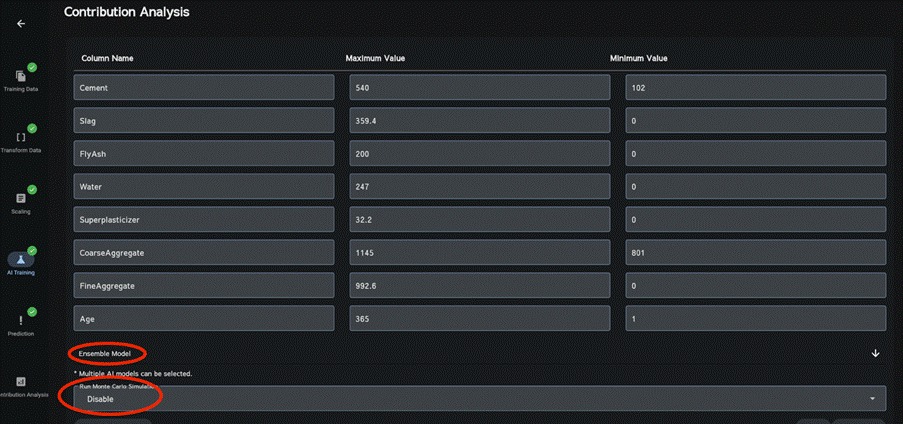
Task: Go to the Transform Data brackets icon
Action: pos(21,137)
